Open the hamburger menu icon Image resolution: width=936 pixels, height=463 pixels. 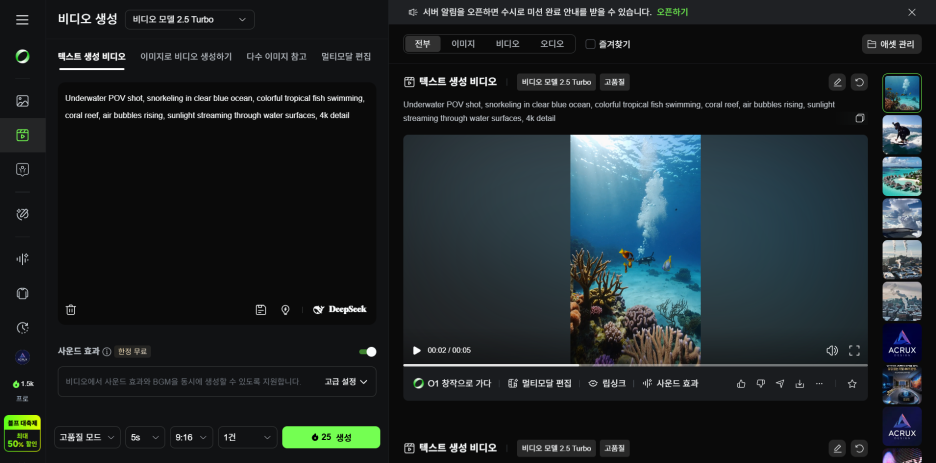click(x=22, y=20)
